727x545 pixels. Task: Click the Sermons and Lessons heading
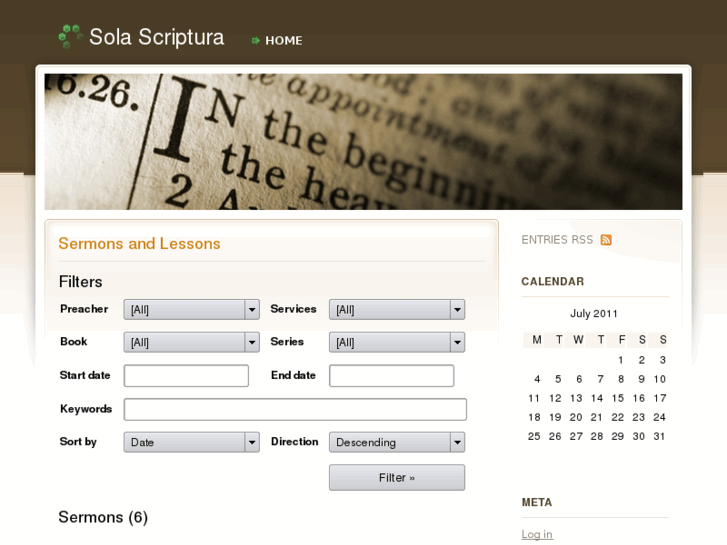(139, 244)
